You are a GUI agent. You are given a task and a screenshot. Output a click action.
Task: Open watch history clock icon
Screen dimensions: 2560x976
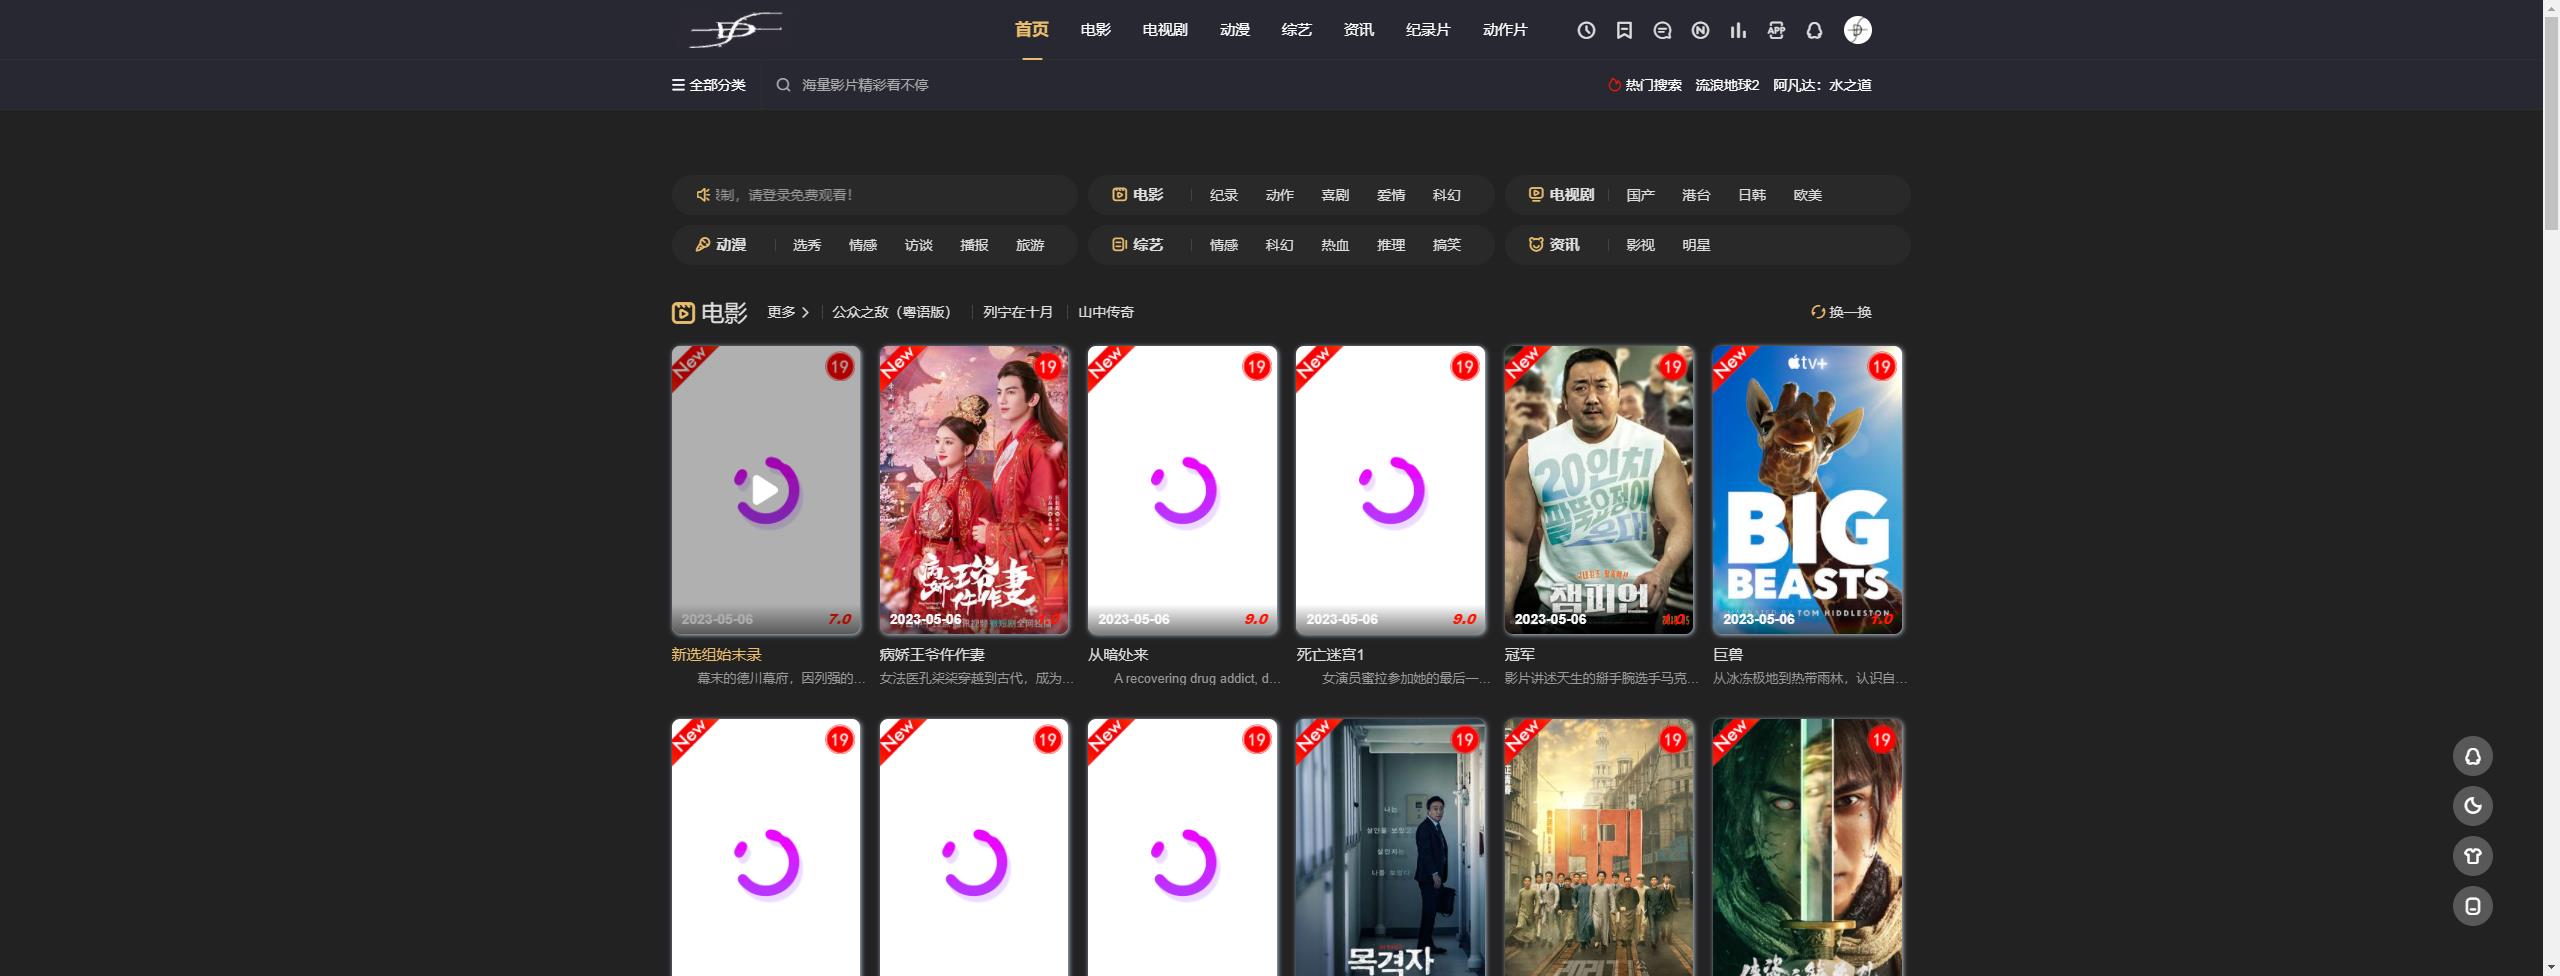(1586, 30)
